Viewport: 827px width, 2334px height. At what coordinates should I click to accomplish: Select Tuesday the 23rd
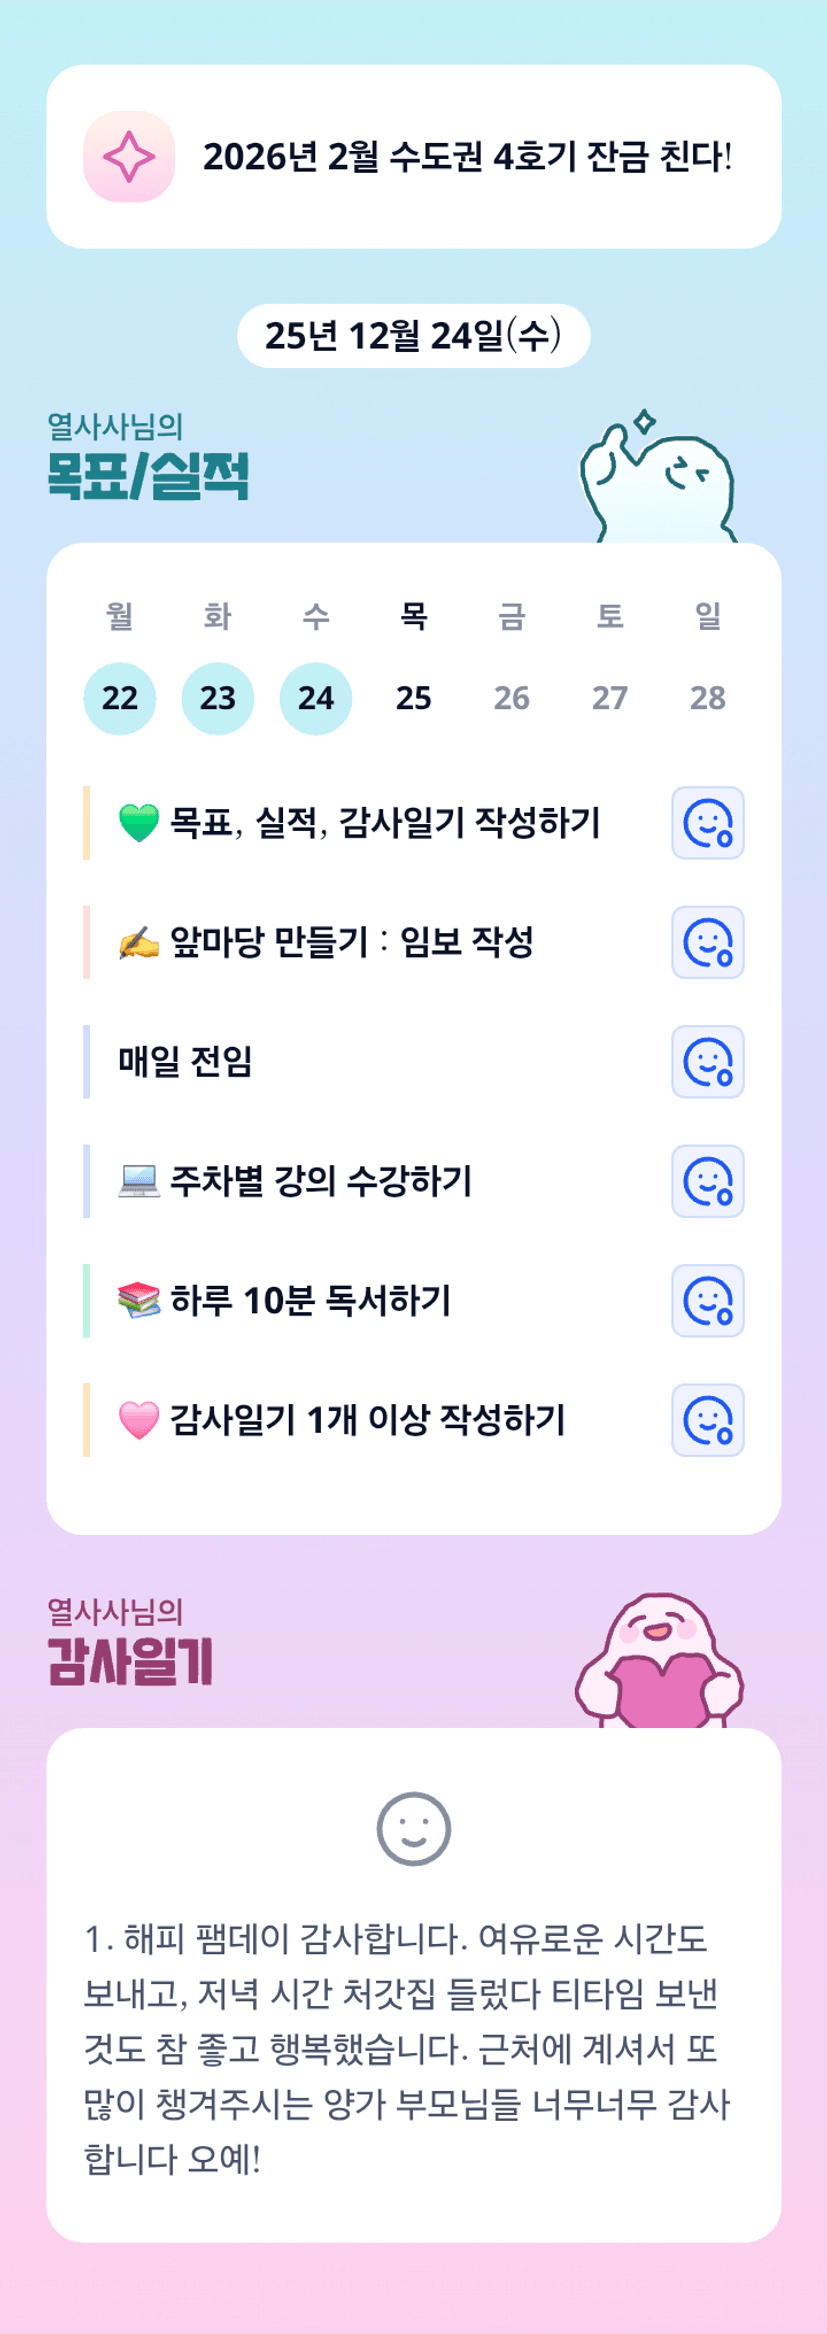pyautogui.click(x=218, y=698)
